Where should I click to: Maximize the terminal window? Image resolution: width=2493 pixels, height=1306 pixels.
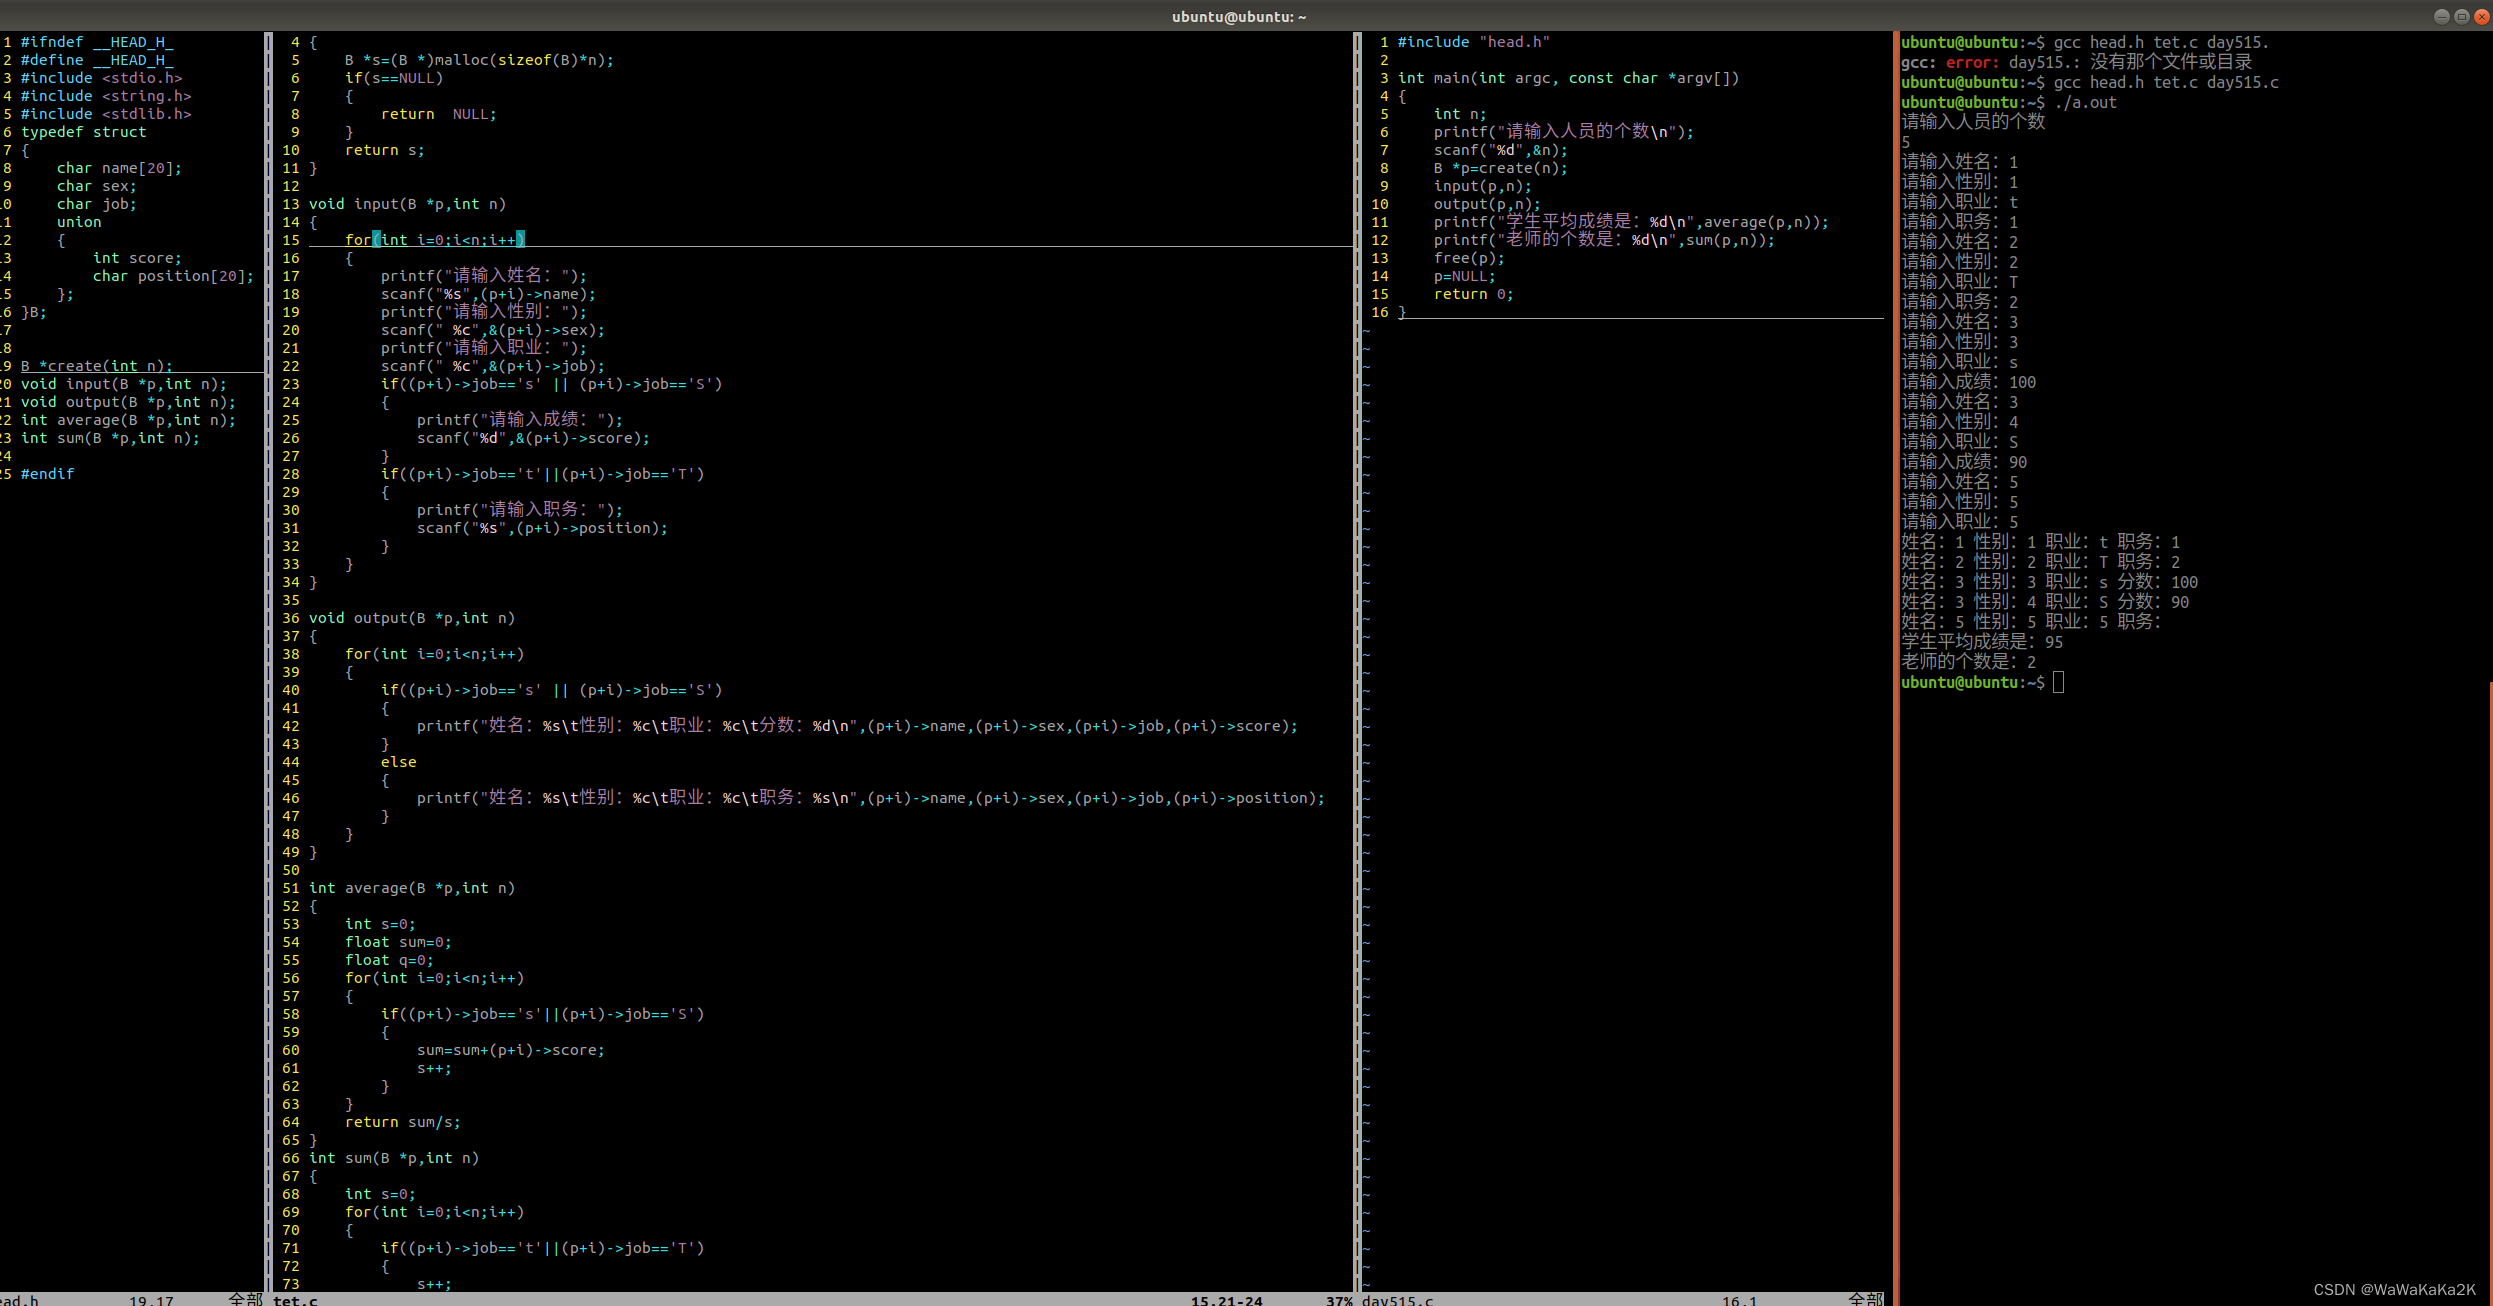2462,16
